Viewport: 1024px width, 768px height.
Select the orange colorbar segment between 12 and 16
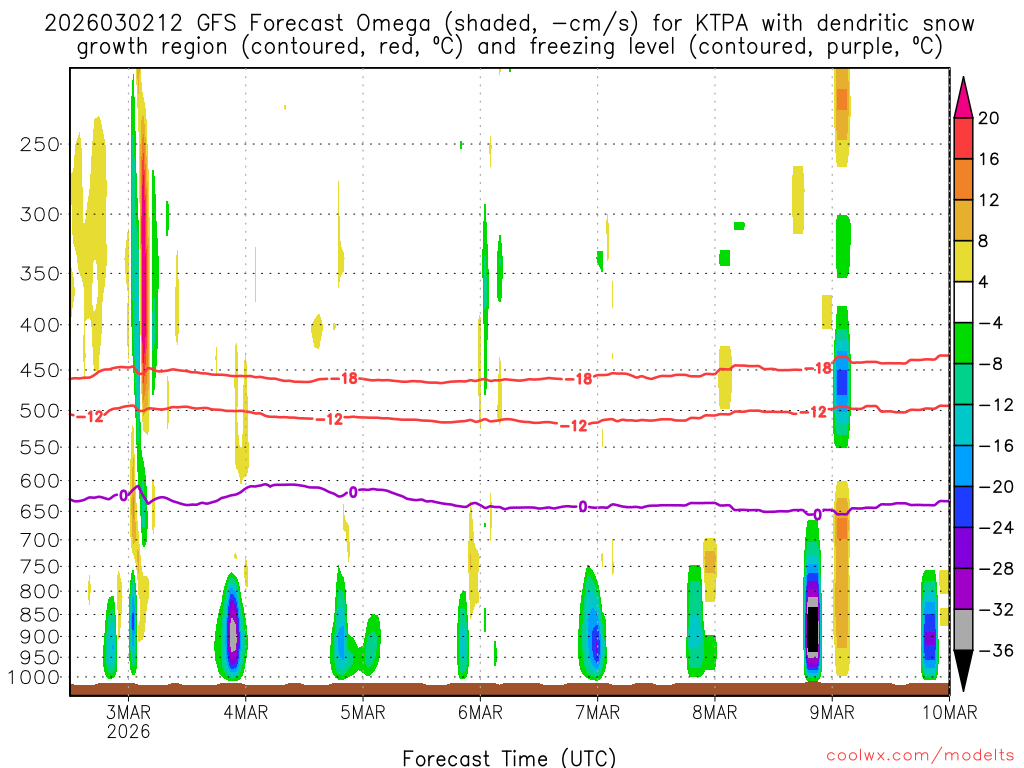click(964, 179)
